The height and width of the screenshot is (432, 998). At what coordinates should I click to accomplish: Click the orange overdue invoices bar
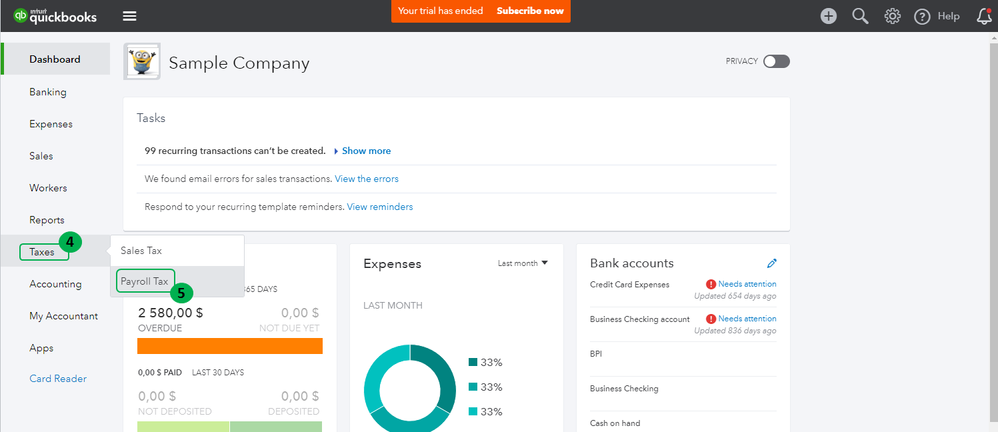click(x=230, y=345)
